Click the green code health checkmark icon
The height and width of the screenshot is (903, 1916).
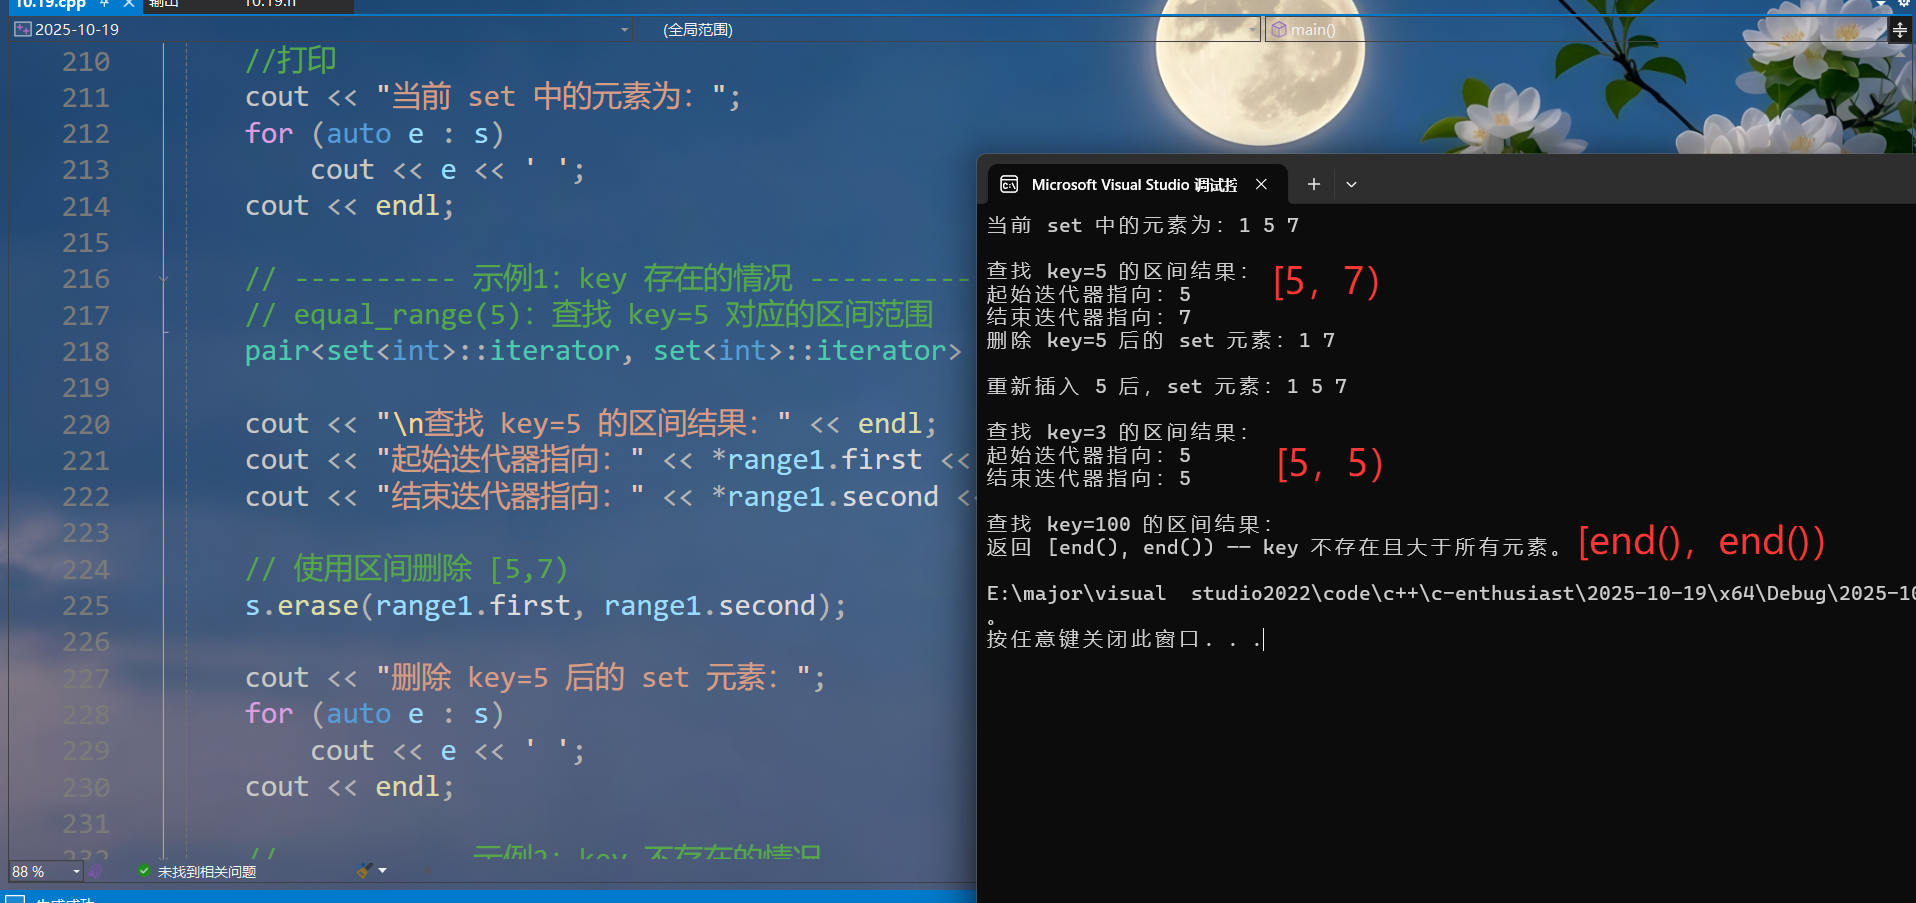tap(143, 871)
